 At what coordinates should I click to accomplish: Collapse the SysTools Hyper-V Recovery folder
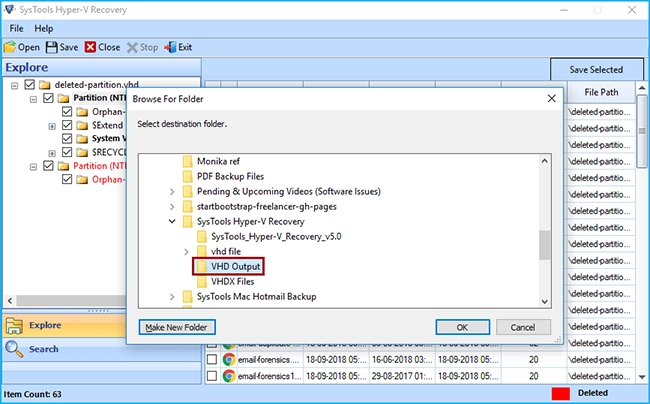172,221
